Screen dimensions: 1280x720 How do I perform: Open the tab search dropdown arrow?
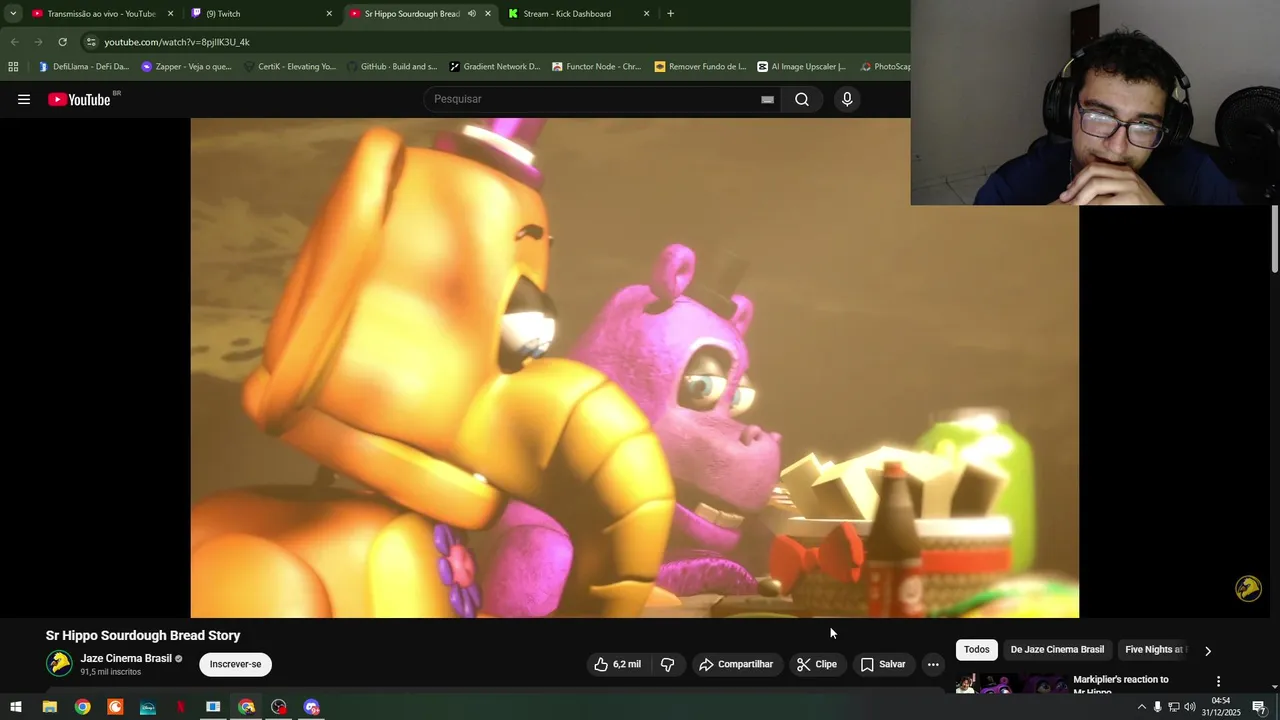pos(13,14)
